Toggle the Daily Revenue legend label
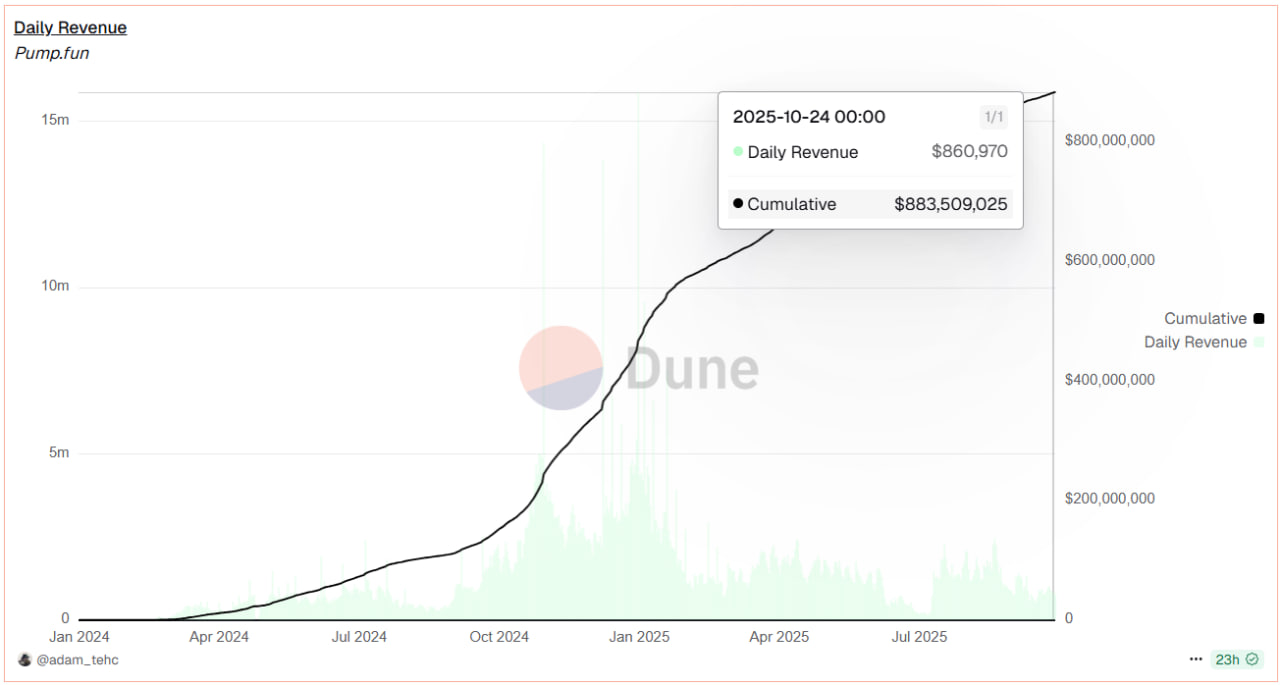The height and width of the screenshot is (685, 1280). pos(1195,343)
